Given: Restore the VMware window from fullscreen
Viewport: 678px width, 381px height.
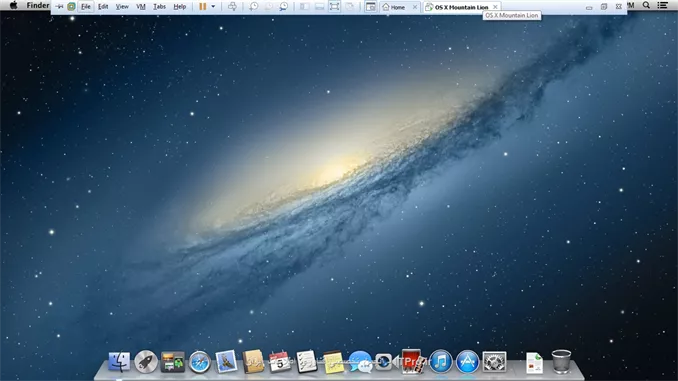Looking at the screenshot, I should [604, 7].
